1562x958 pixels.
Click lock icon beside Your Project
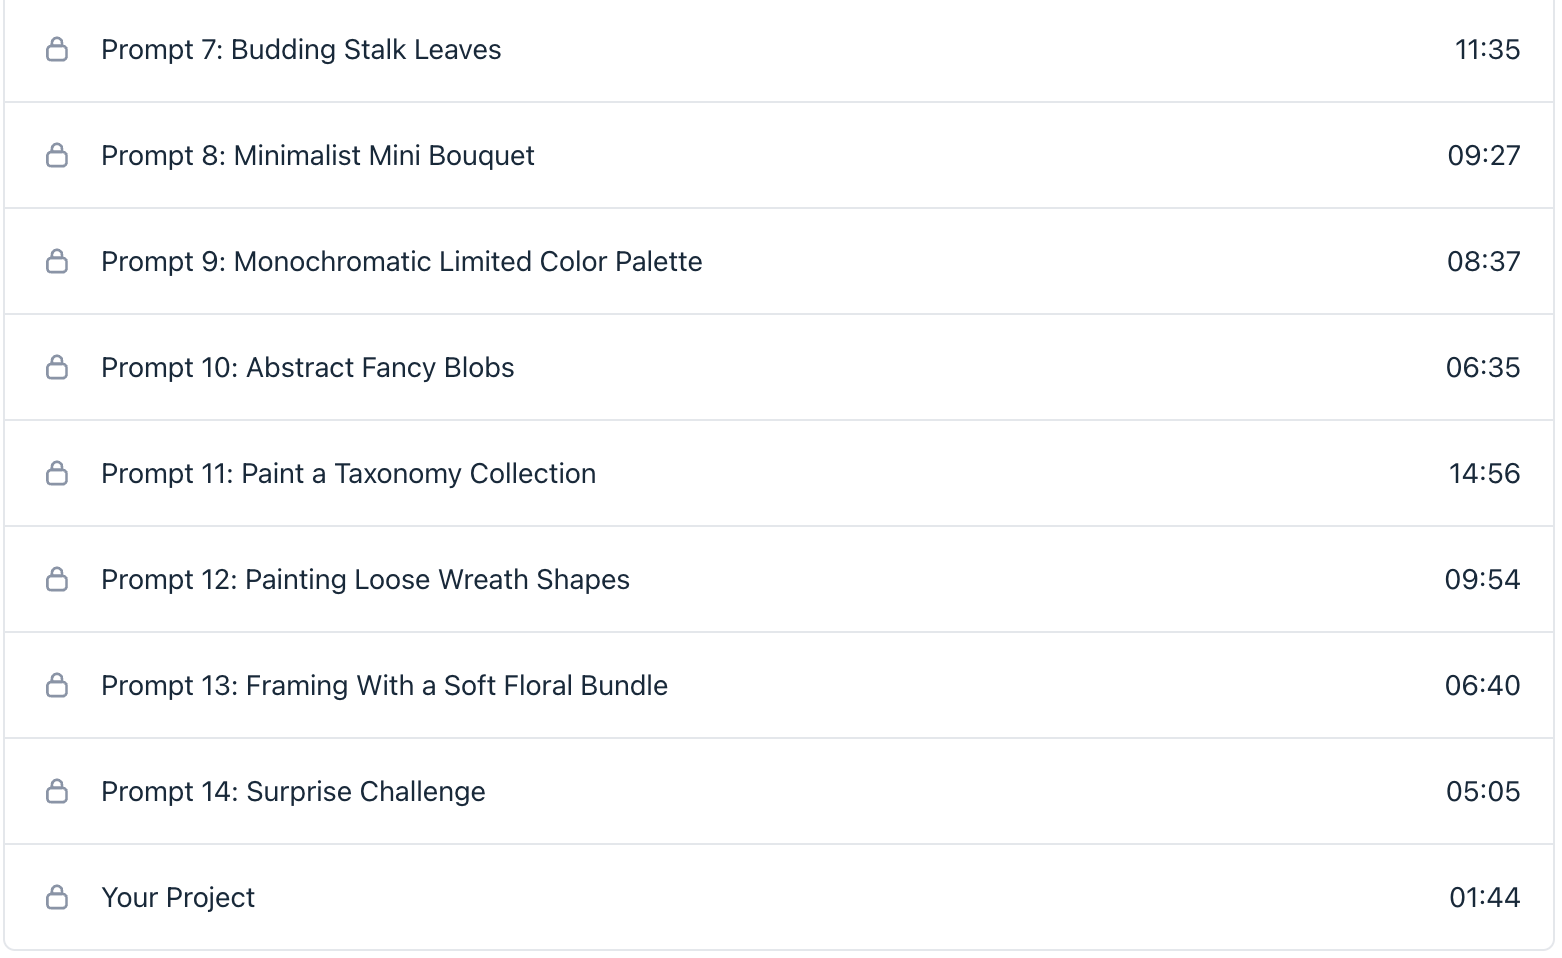pyautogui.click(x=57, y=897)
